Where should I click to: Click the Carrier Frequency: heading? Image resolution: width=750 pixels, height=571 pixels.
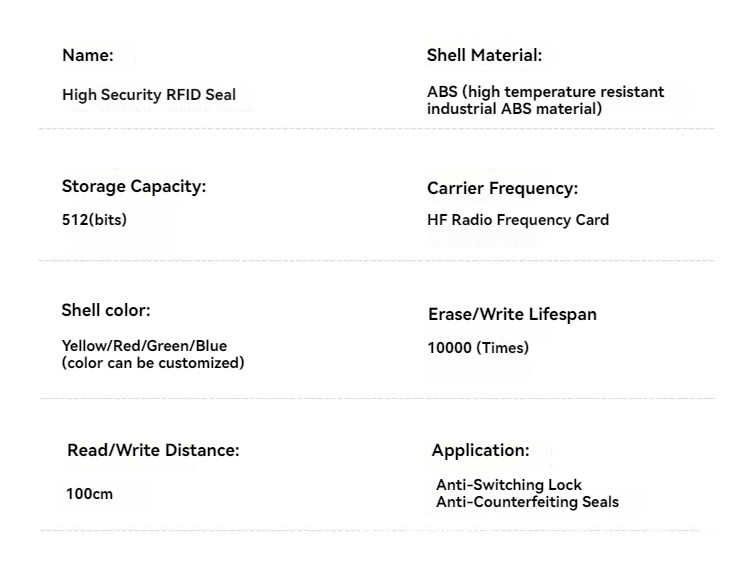coord(502,188)
